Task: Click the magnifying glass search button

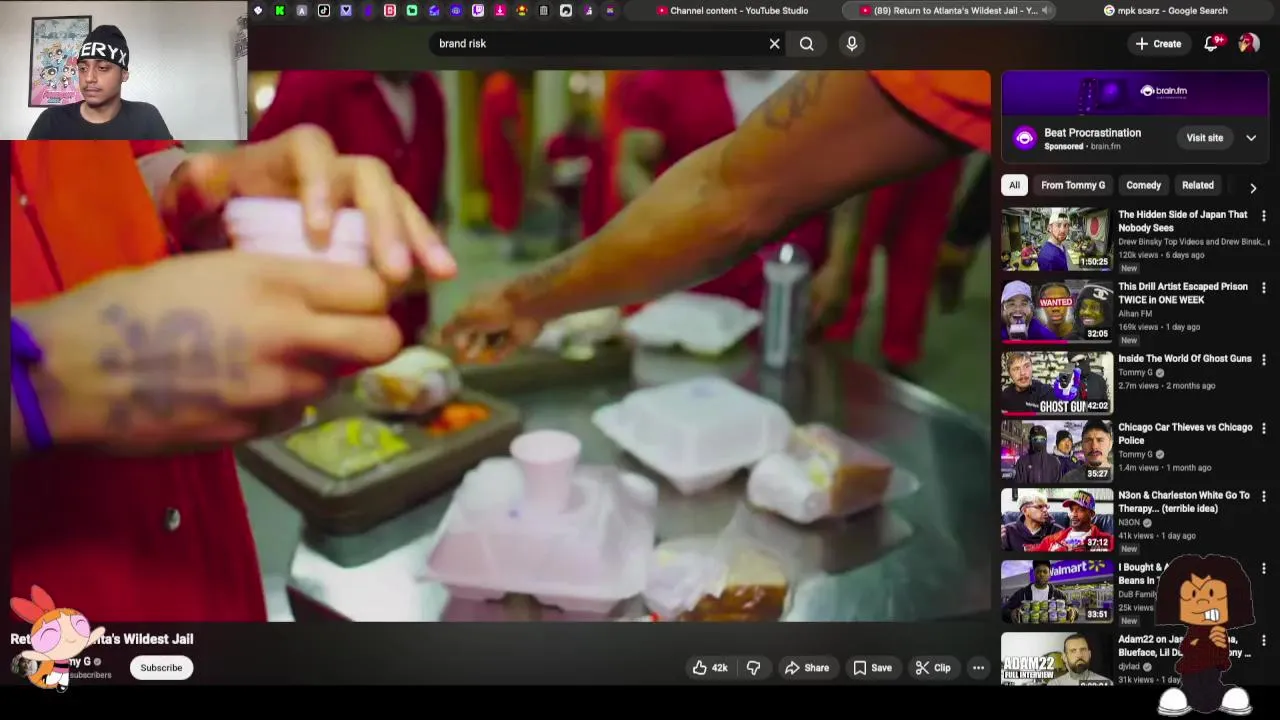Action: 807,44
